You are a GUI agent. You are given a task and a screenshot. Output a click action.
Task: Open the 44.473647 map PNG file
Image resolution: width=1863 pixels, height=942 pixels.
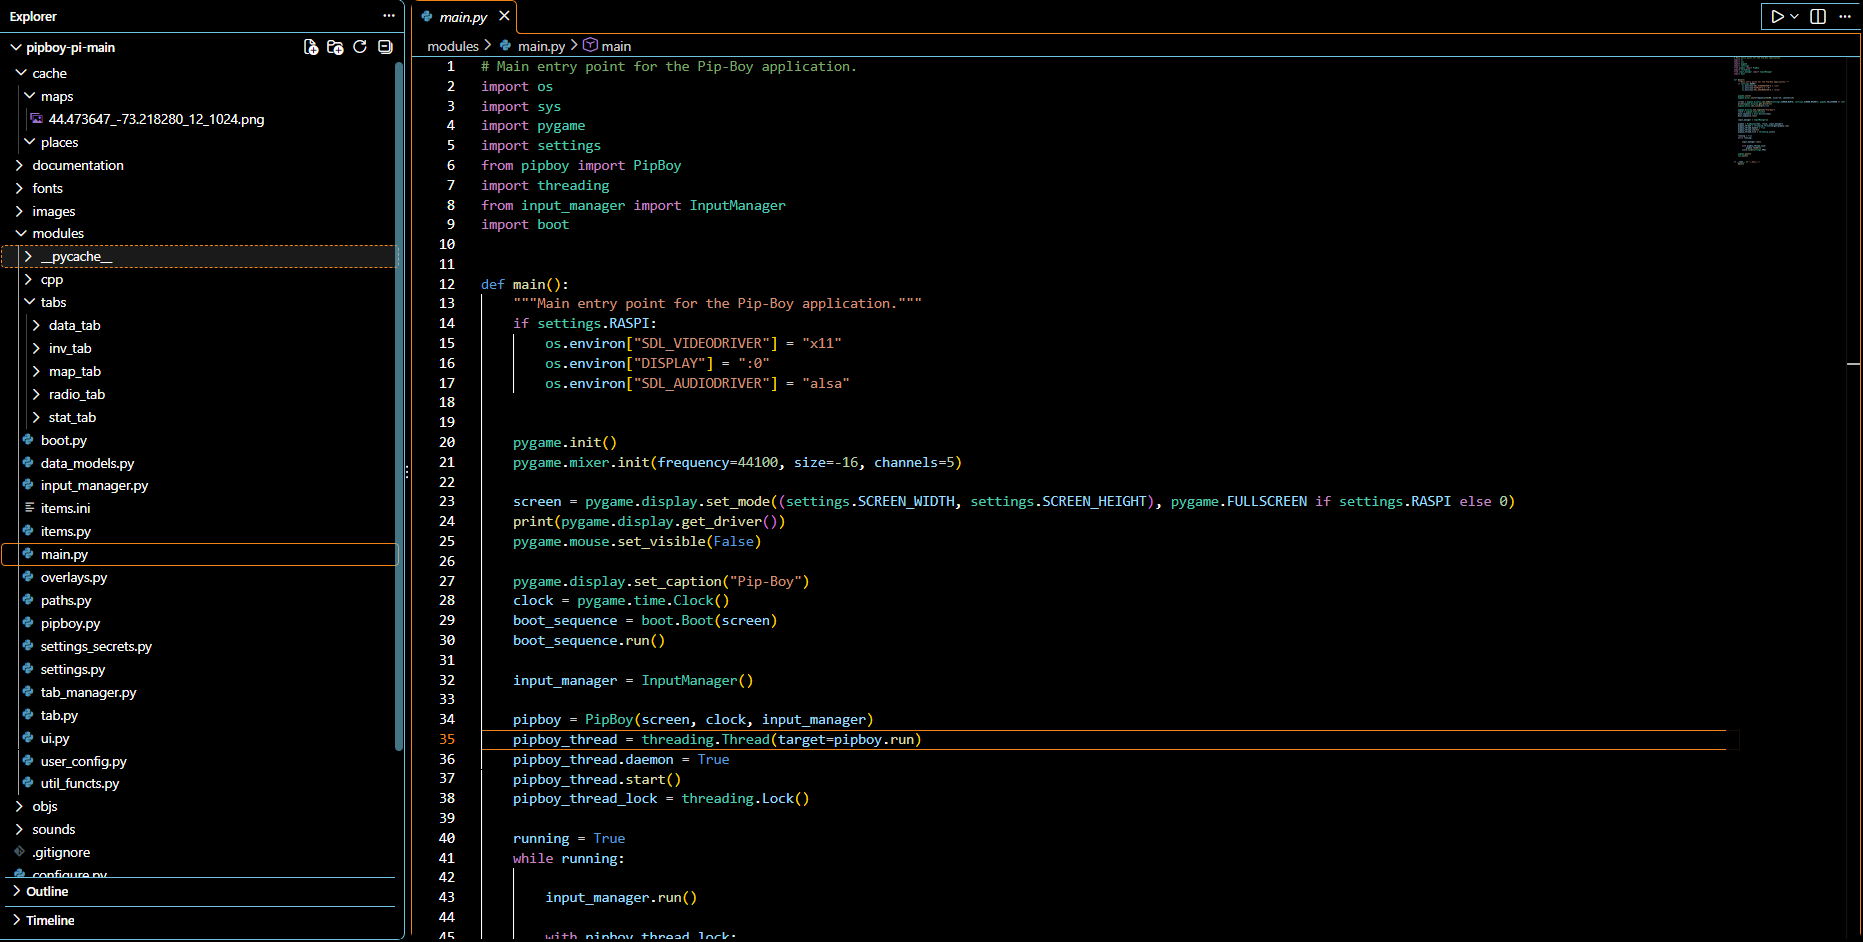[x=156, y=119]
